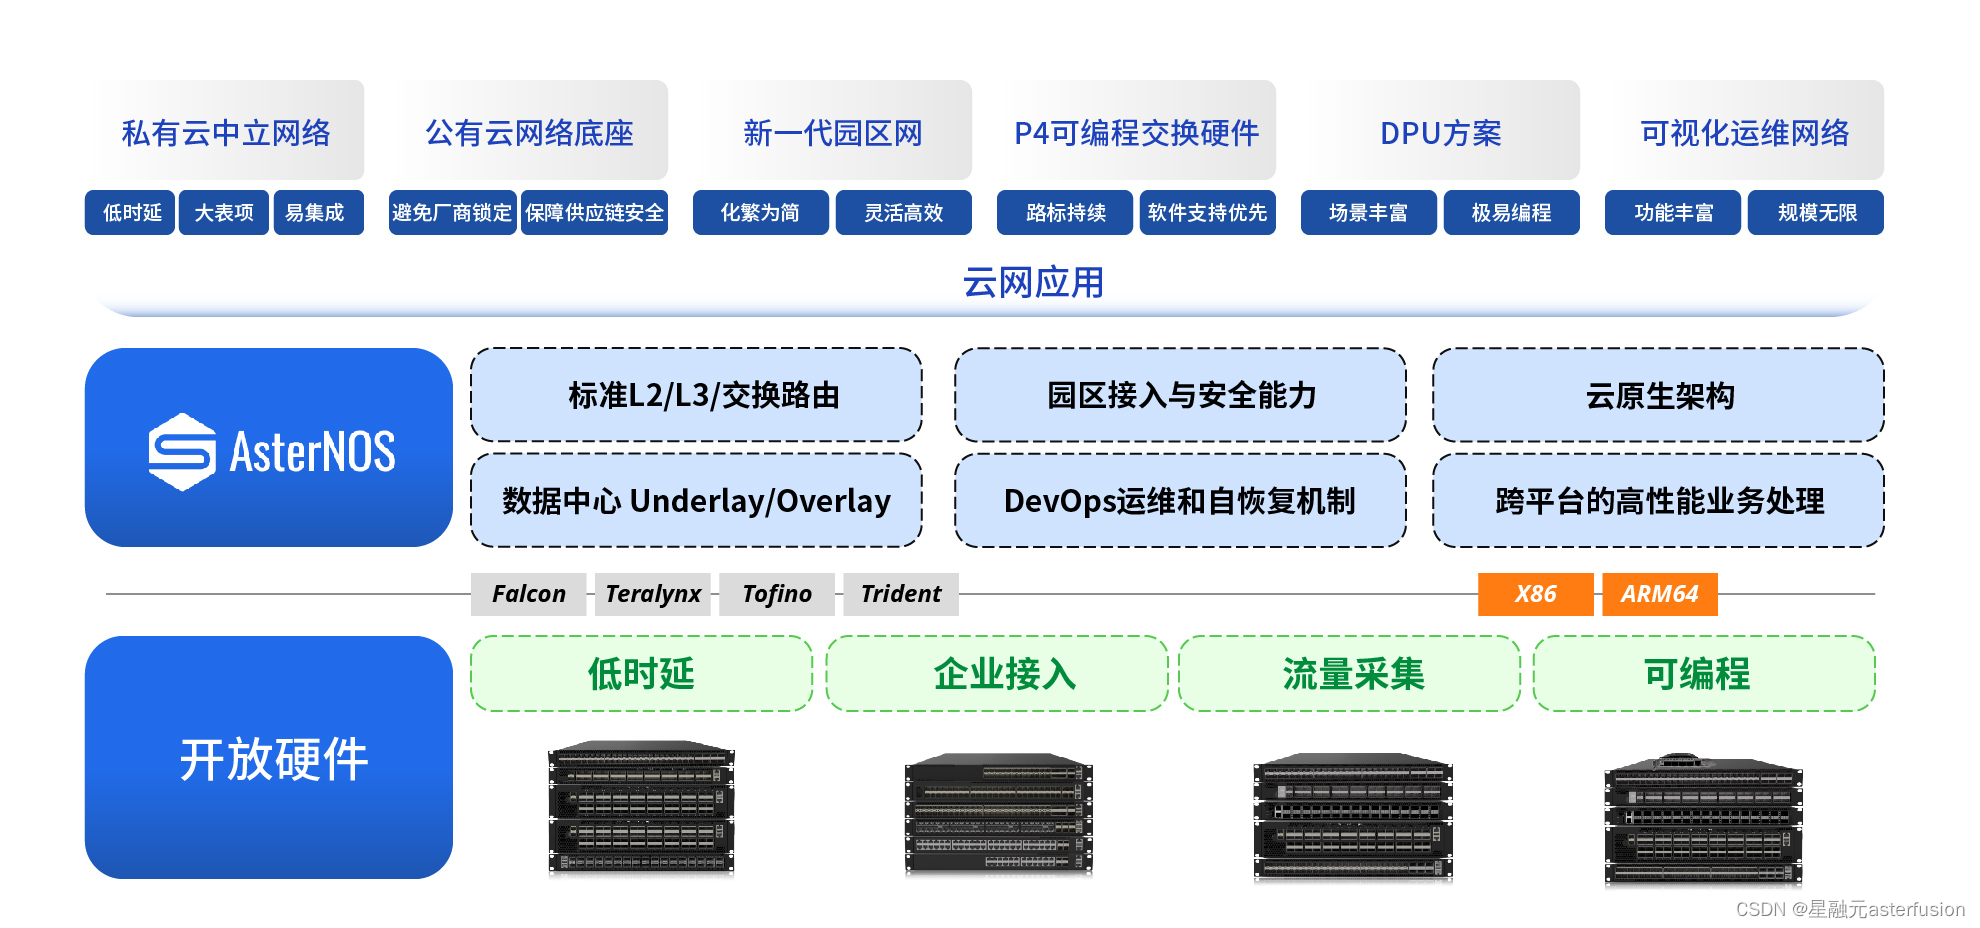This screenshot has width=1980, height=928.
Task: Click the AsterNOS blue panel
Action: tap(269, 447)
